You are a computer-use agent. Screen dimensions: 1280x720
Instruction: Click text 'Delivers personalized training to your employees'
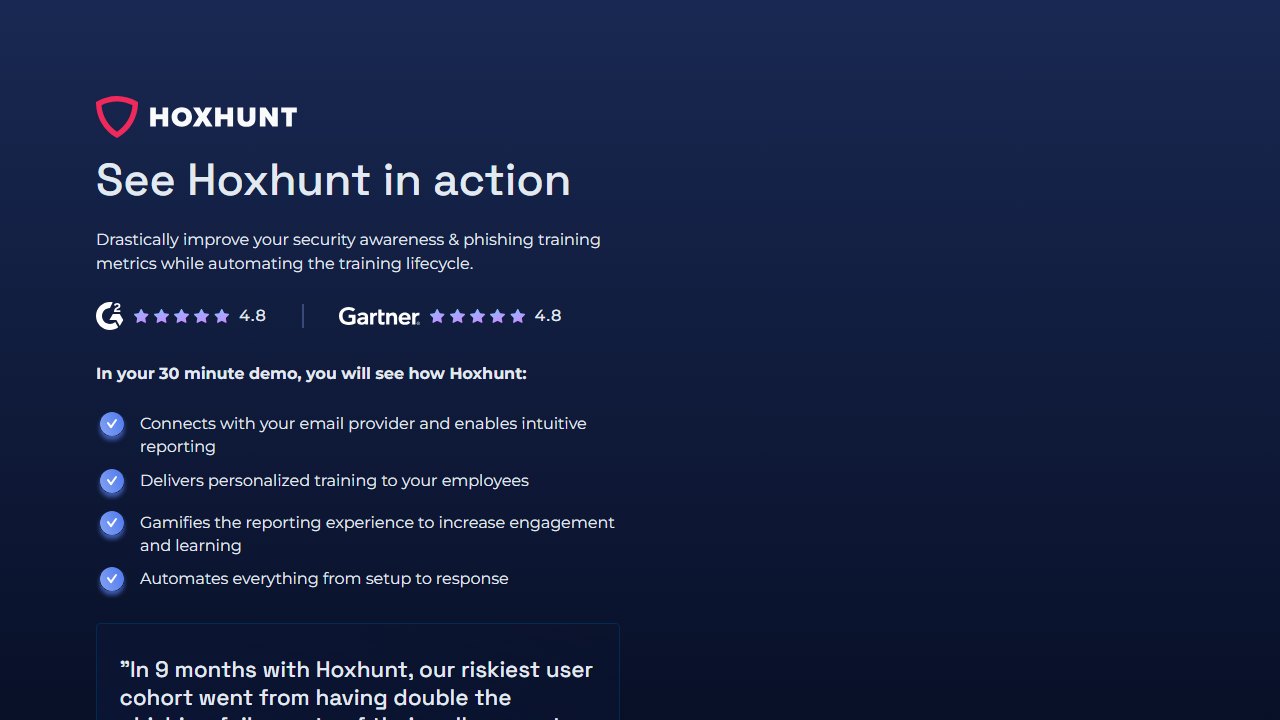pos(334,481)
